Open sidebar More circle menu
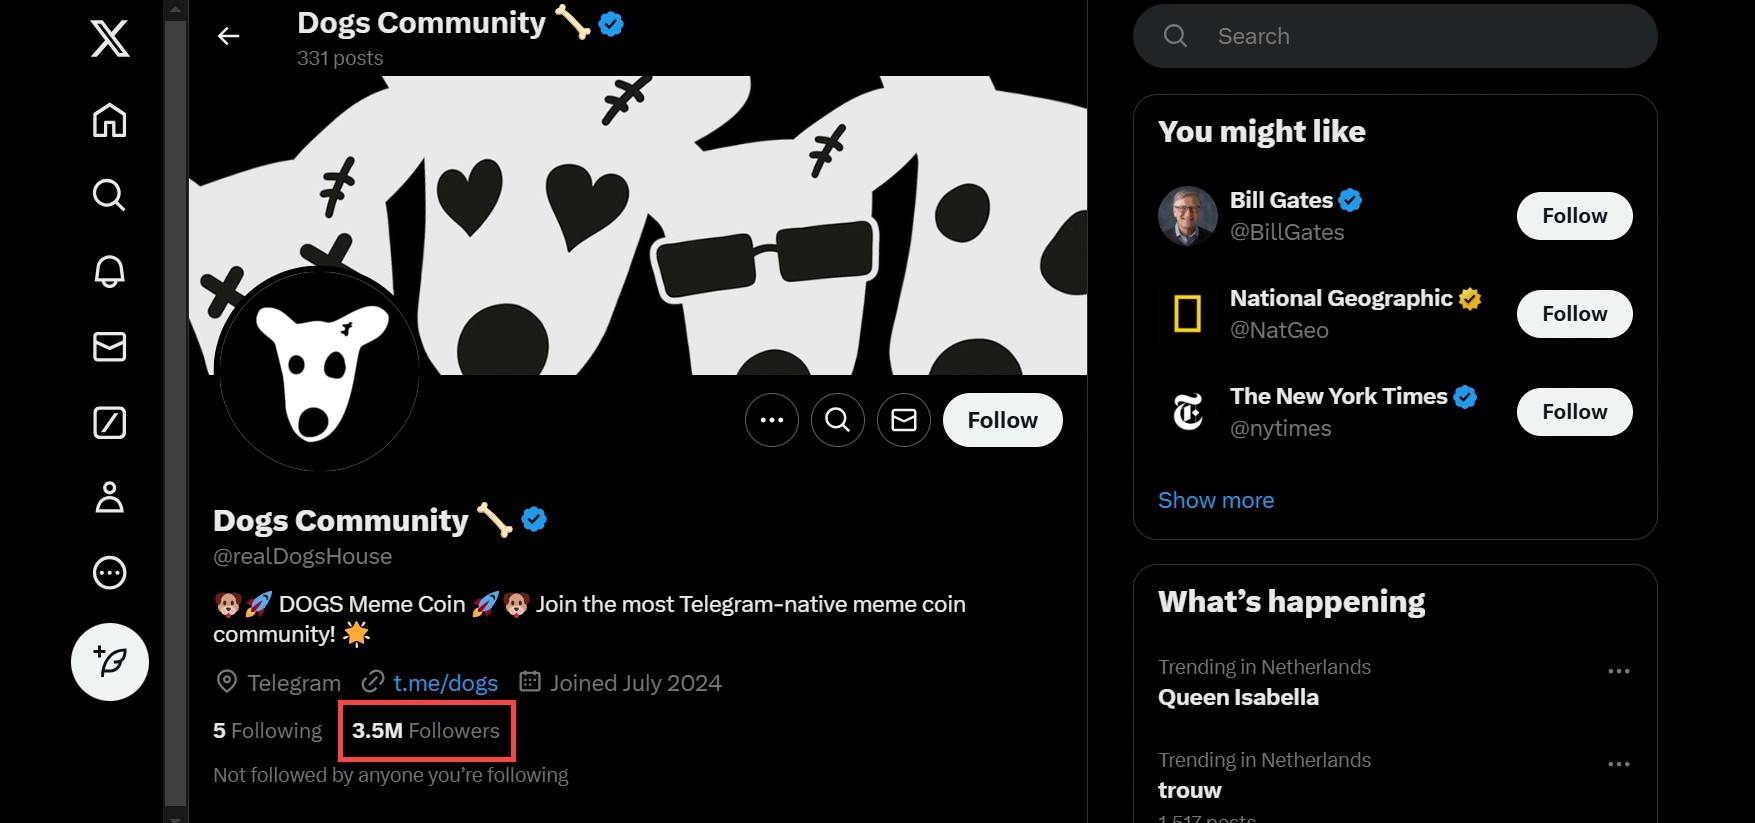 (109, 573)
